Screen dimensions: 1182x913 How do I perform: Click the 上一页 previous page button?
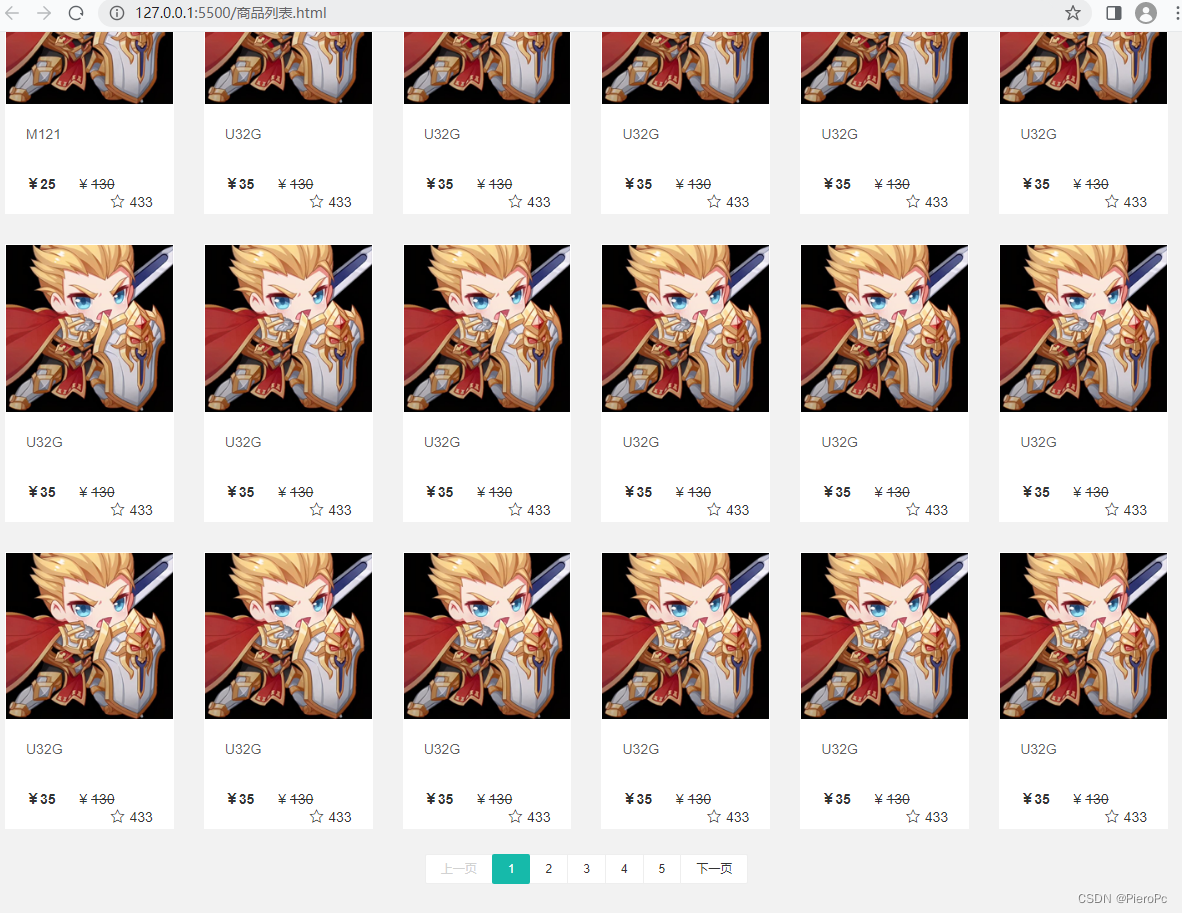click(x=459, y=869)
